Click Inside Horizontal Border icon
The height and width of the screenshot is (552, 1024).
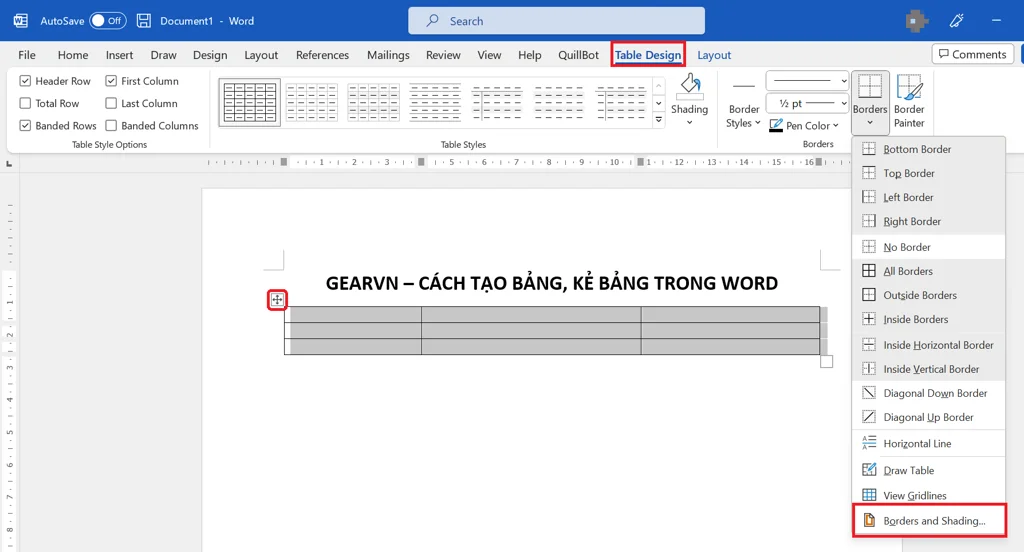869,345
